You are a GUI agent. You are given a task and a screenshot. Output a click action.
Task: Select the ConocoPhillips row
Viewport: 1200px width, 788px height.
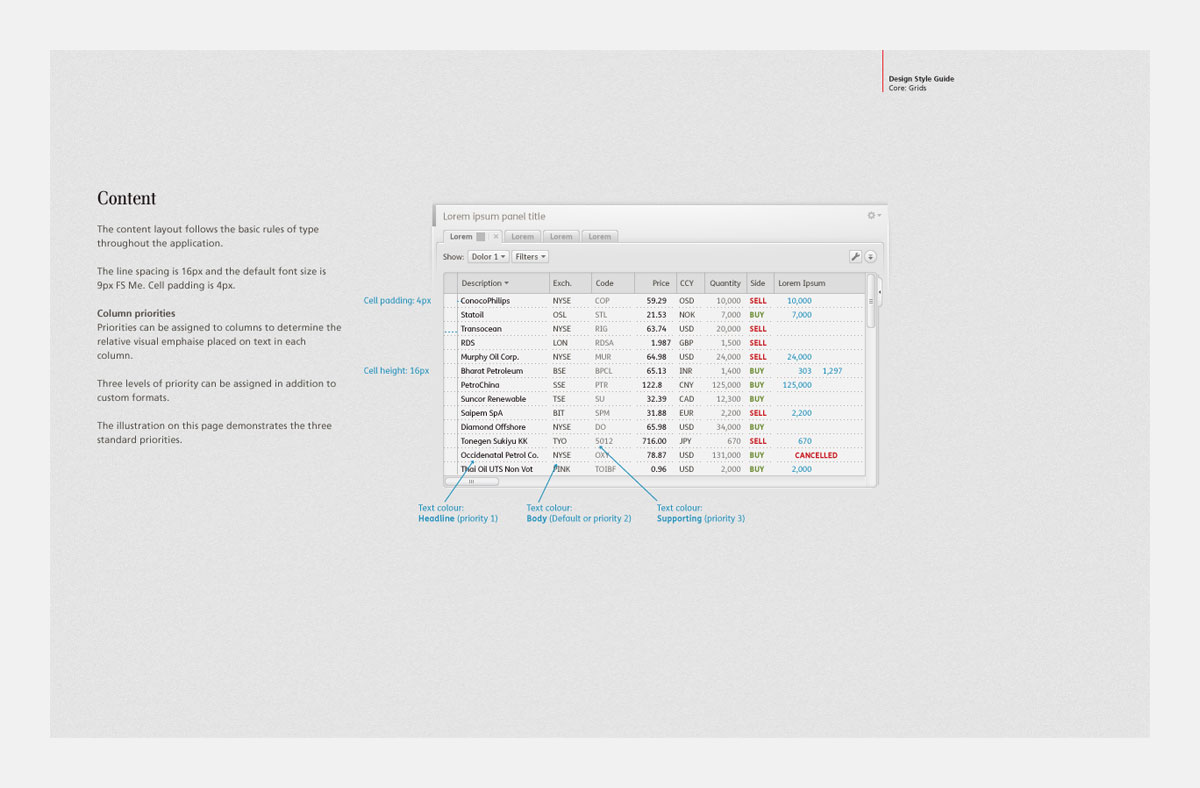[654, 300]
